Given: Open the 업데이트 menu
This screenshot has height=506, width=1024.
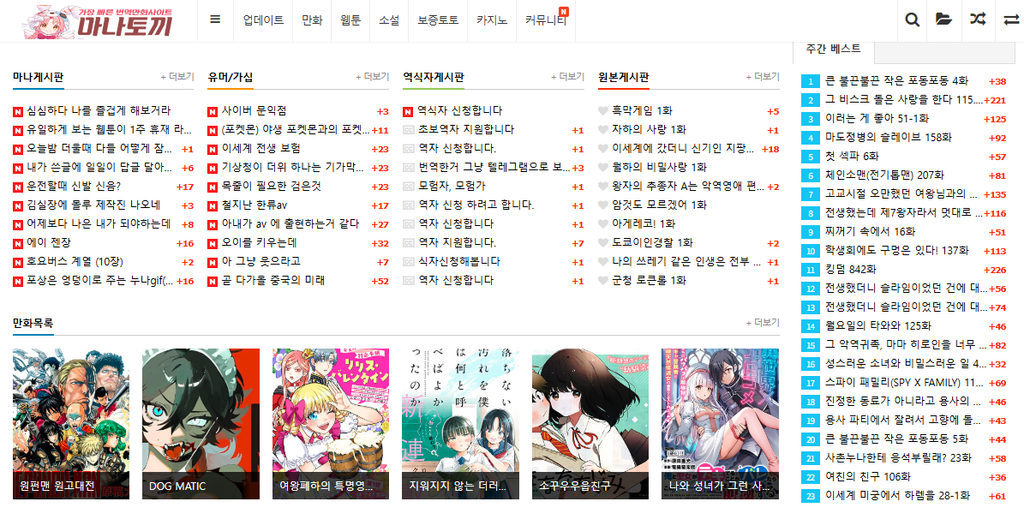Looking at the screenshot, I should pyautogui.click(x=263, y=20).
